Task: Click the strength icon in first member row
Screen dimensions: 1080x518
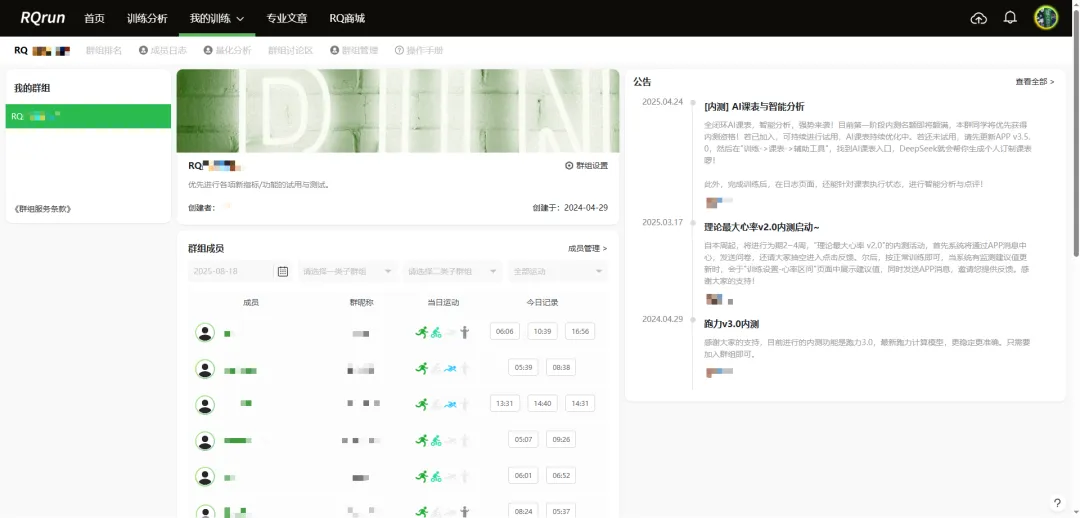Action: coord(464,332)
